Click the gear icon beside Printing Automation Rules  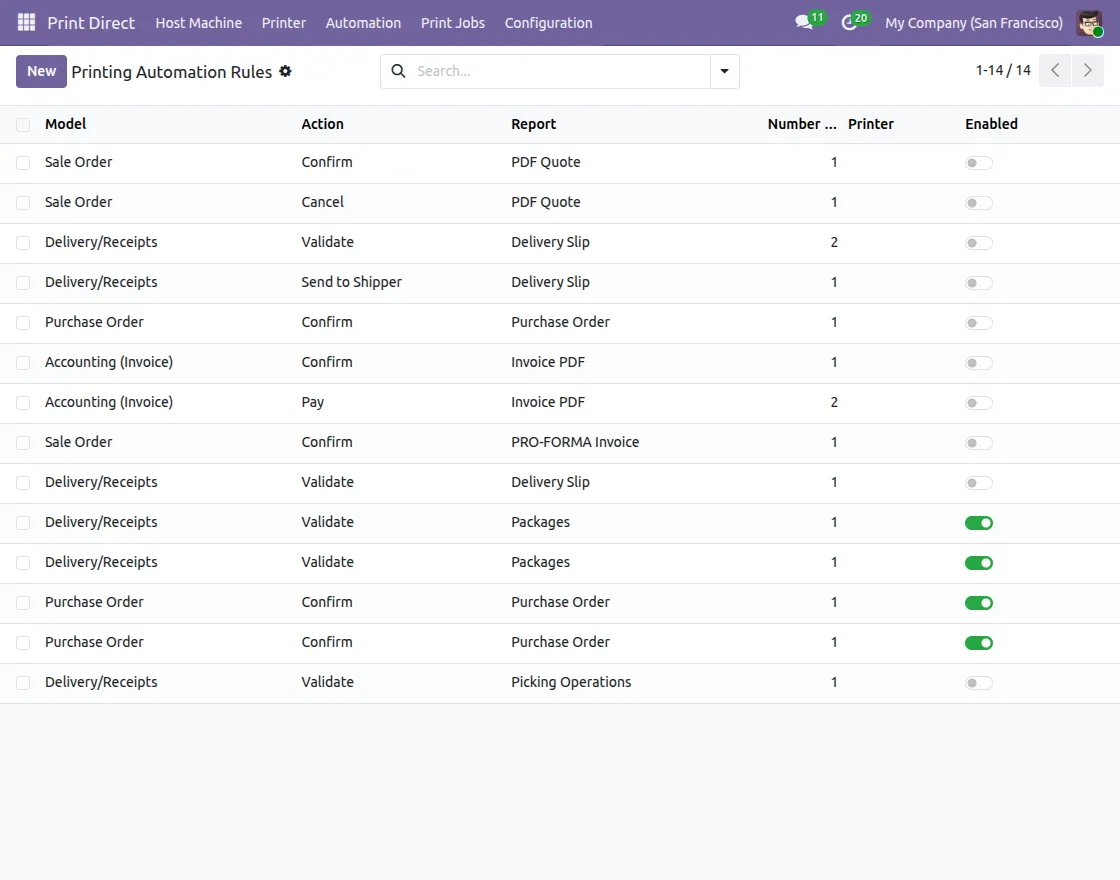point(285,71)
